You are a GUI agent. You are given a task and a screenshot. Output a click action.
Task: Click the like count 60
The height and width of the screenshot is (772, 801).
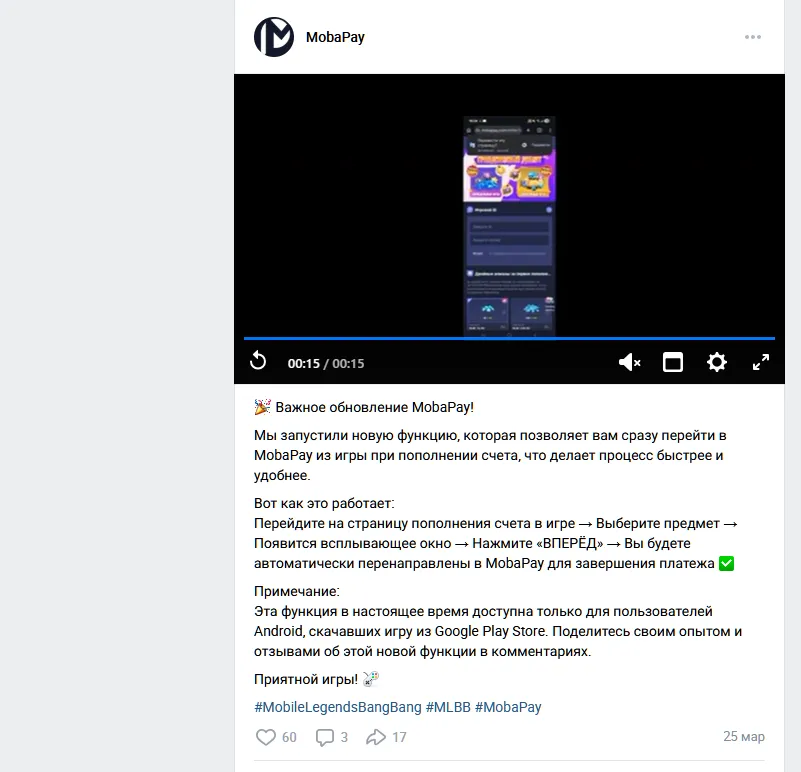289,737
